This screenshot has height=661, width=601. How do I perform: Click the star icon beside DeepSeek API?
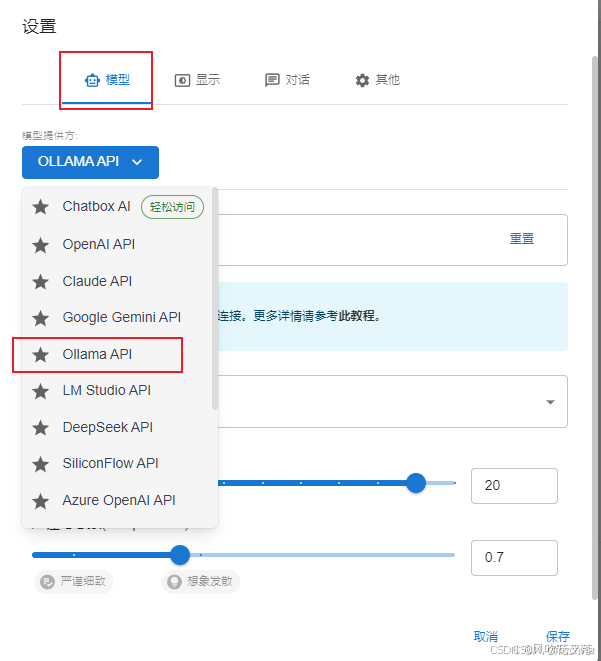[40, 428]
